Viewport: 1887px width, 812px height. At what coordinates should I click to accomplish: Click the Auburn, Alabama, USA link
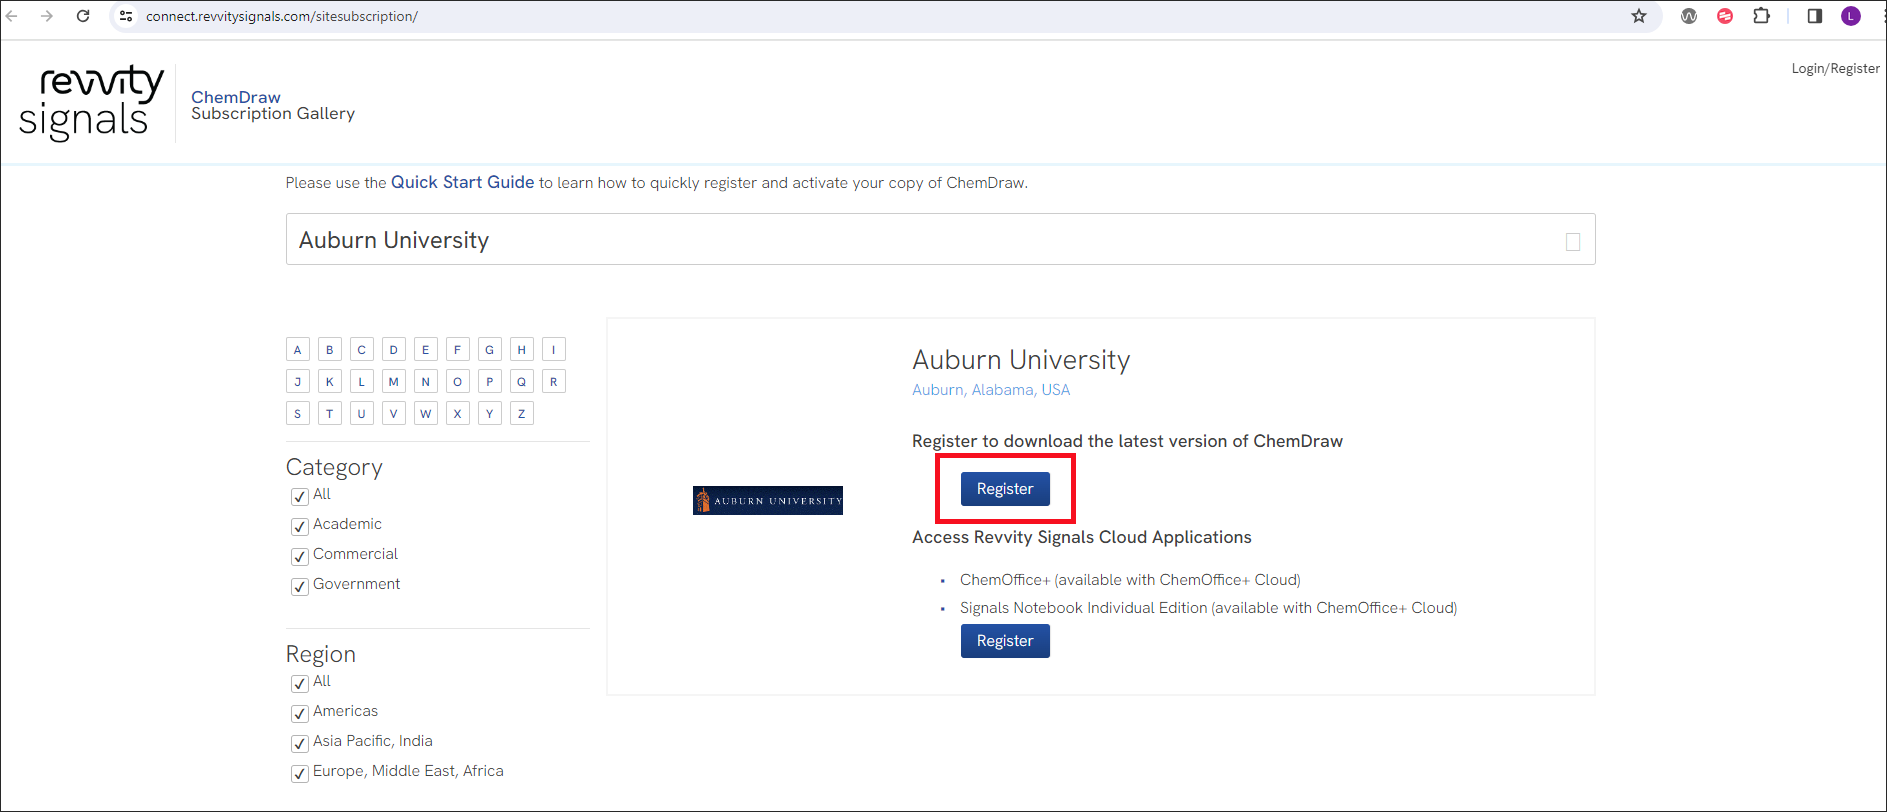coord(991,390)
